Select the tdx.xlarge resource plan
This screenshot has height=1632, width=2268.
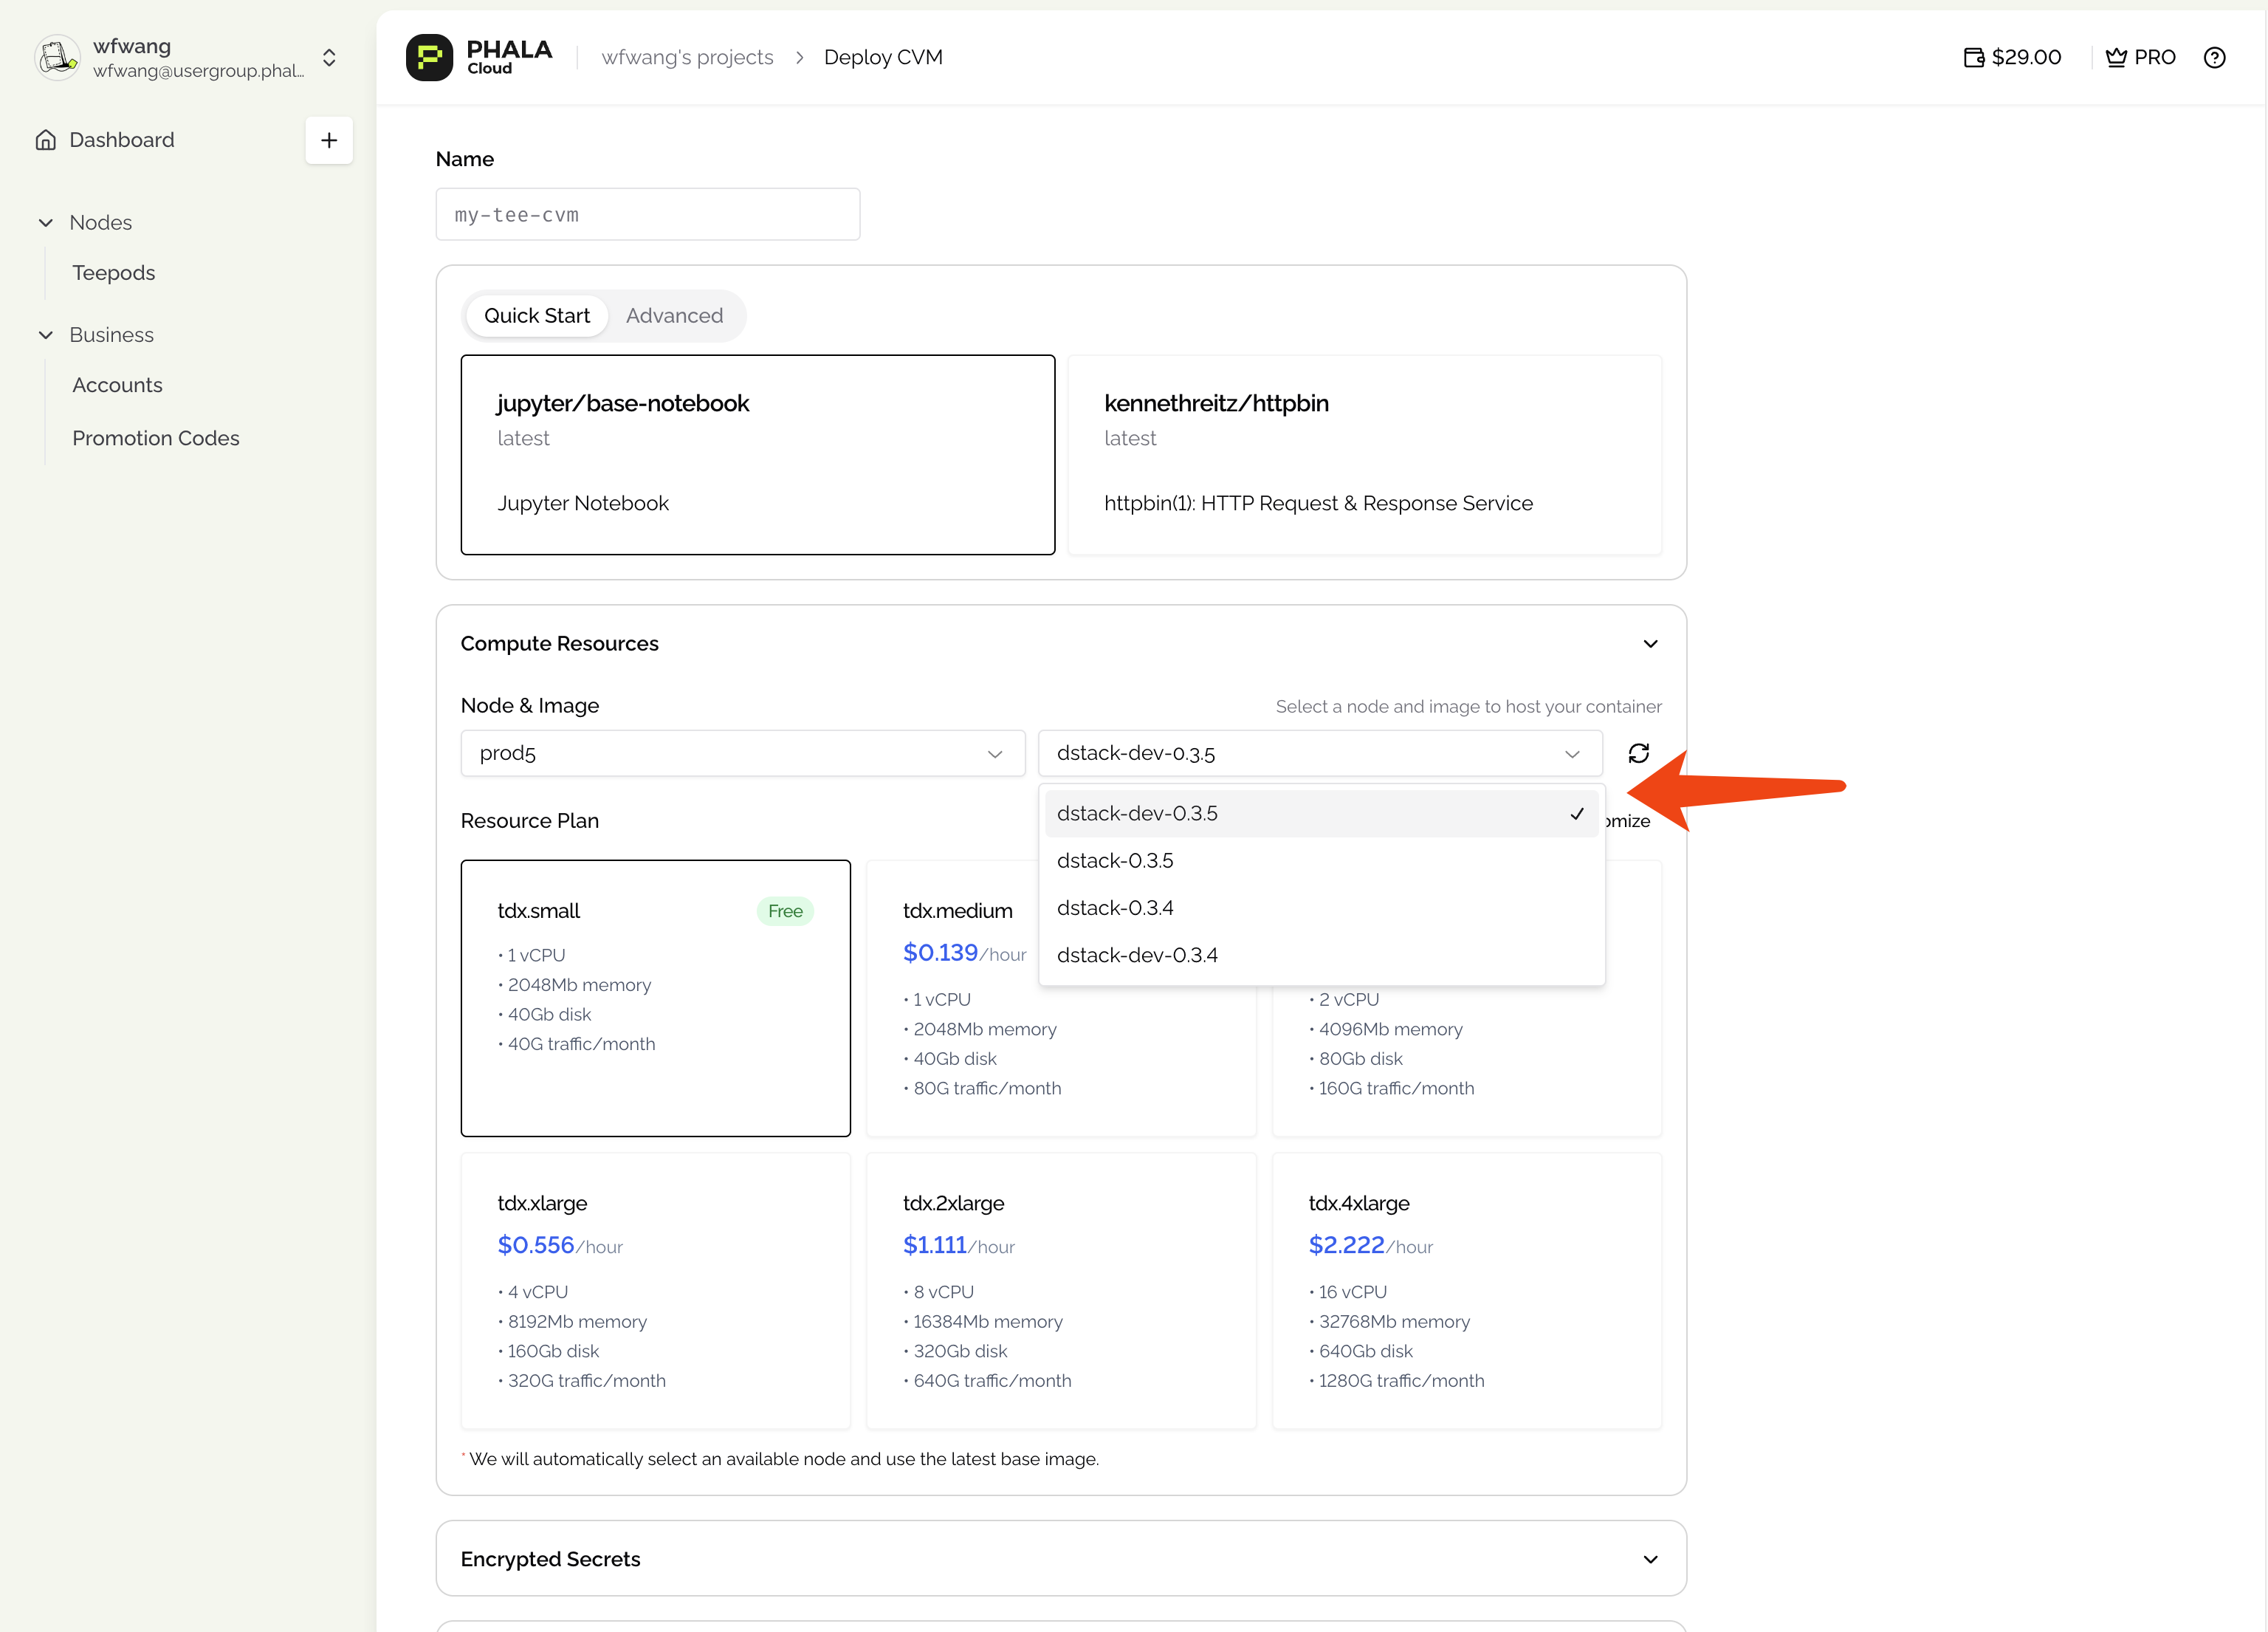coord(655,1290)
